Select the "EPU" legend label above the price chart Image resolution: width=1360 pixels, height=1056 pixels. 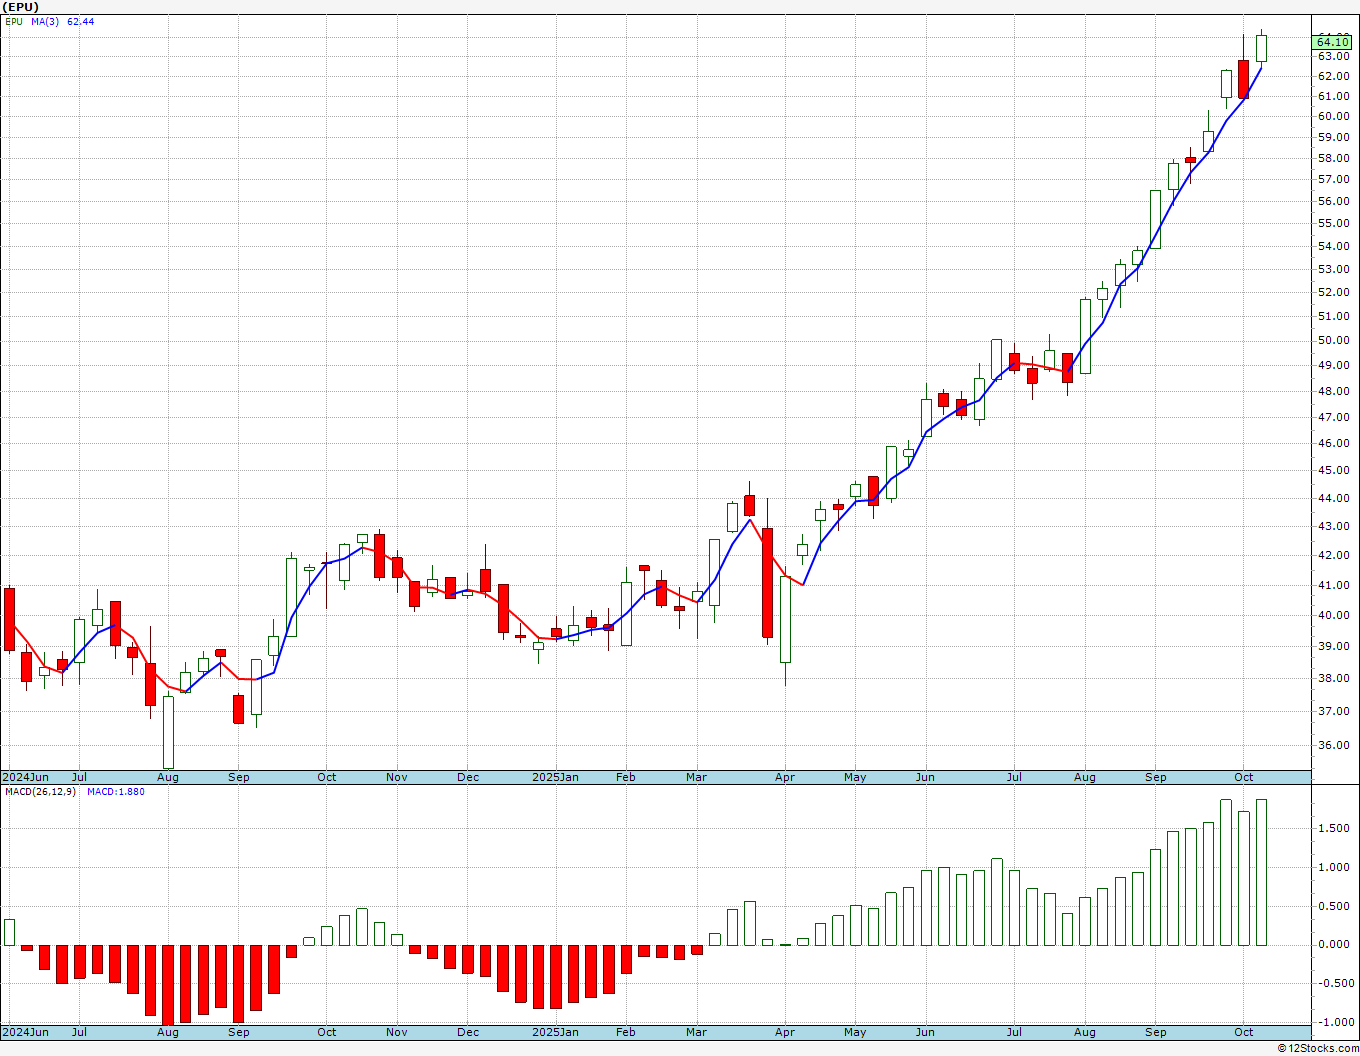(x=14, y=21)
